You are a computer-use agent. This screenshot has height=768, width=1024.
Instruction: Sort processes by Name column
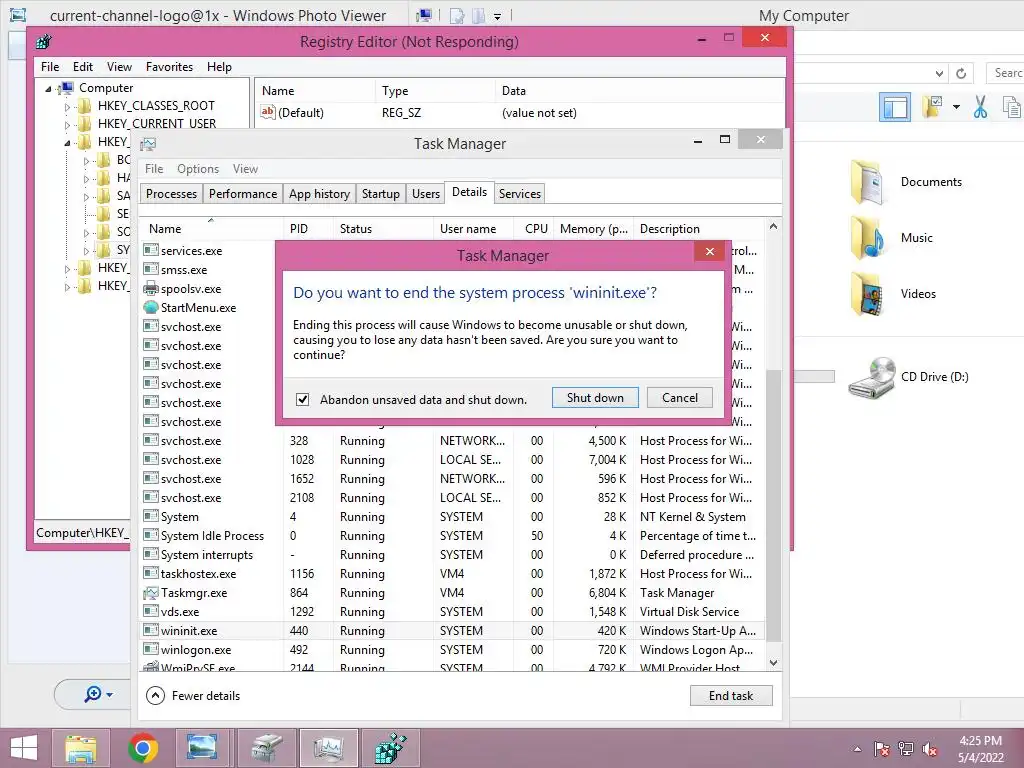211,229
